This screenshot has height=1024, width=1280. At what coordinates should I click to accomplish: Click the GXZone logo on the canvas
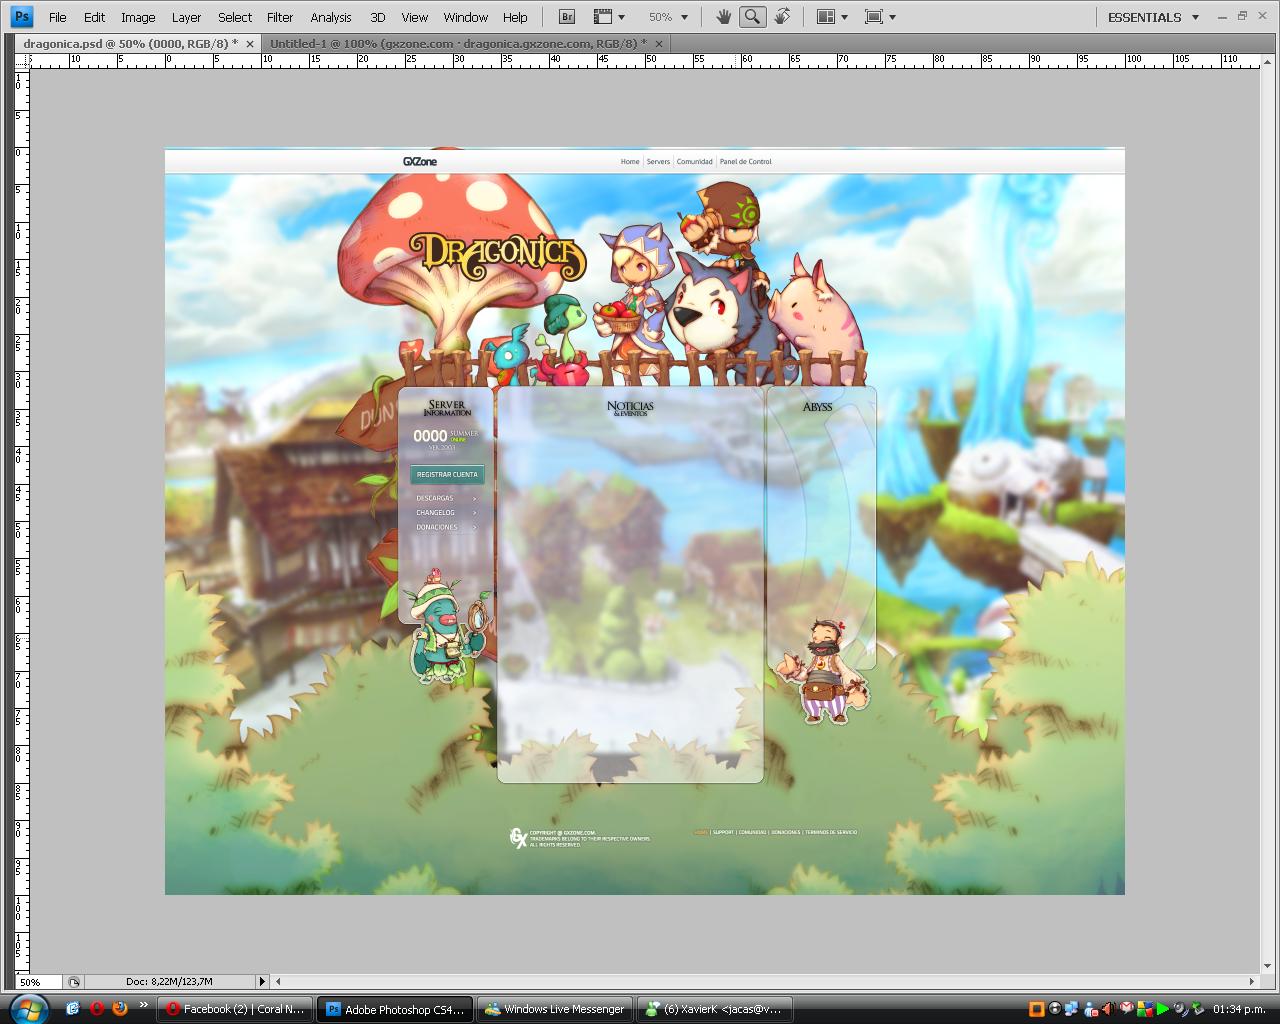(420, 161)
